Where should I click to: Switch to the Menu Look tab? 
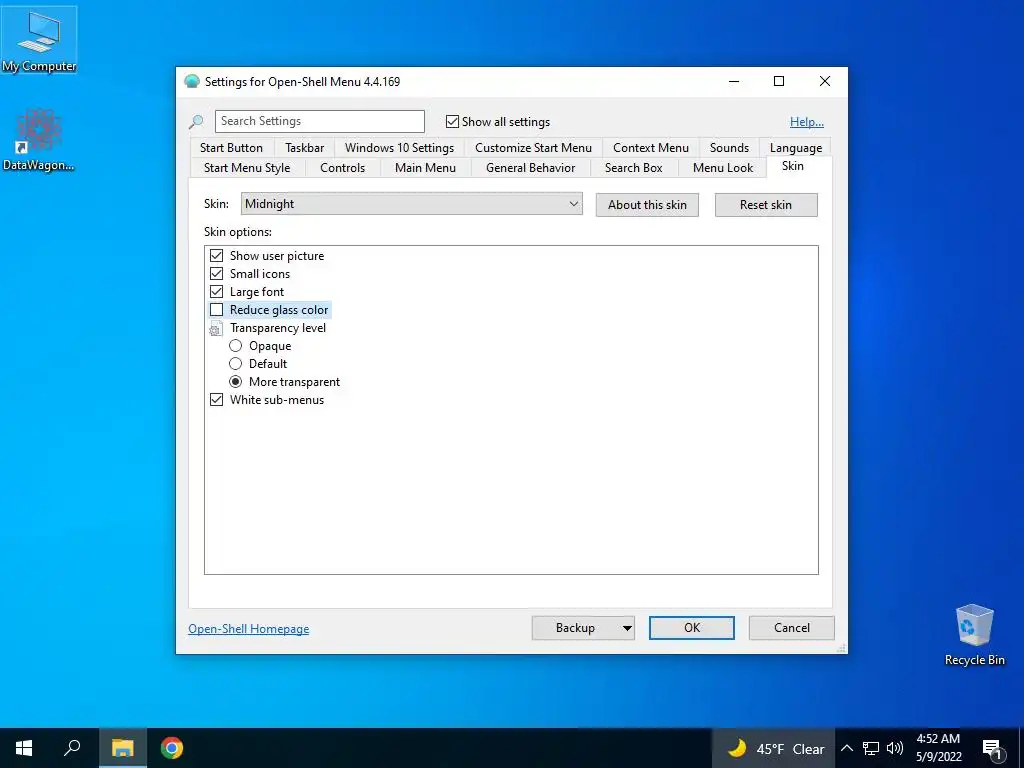point(723,168)
